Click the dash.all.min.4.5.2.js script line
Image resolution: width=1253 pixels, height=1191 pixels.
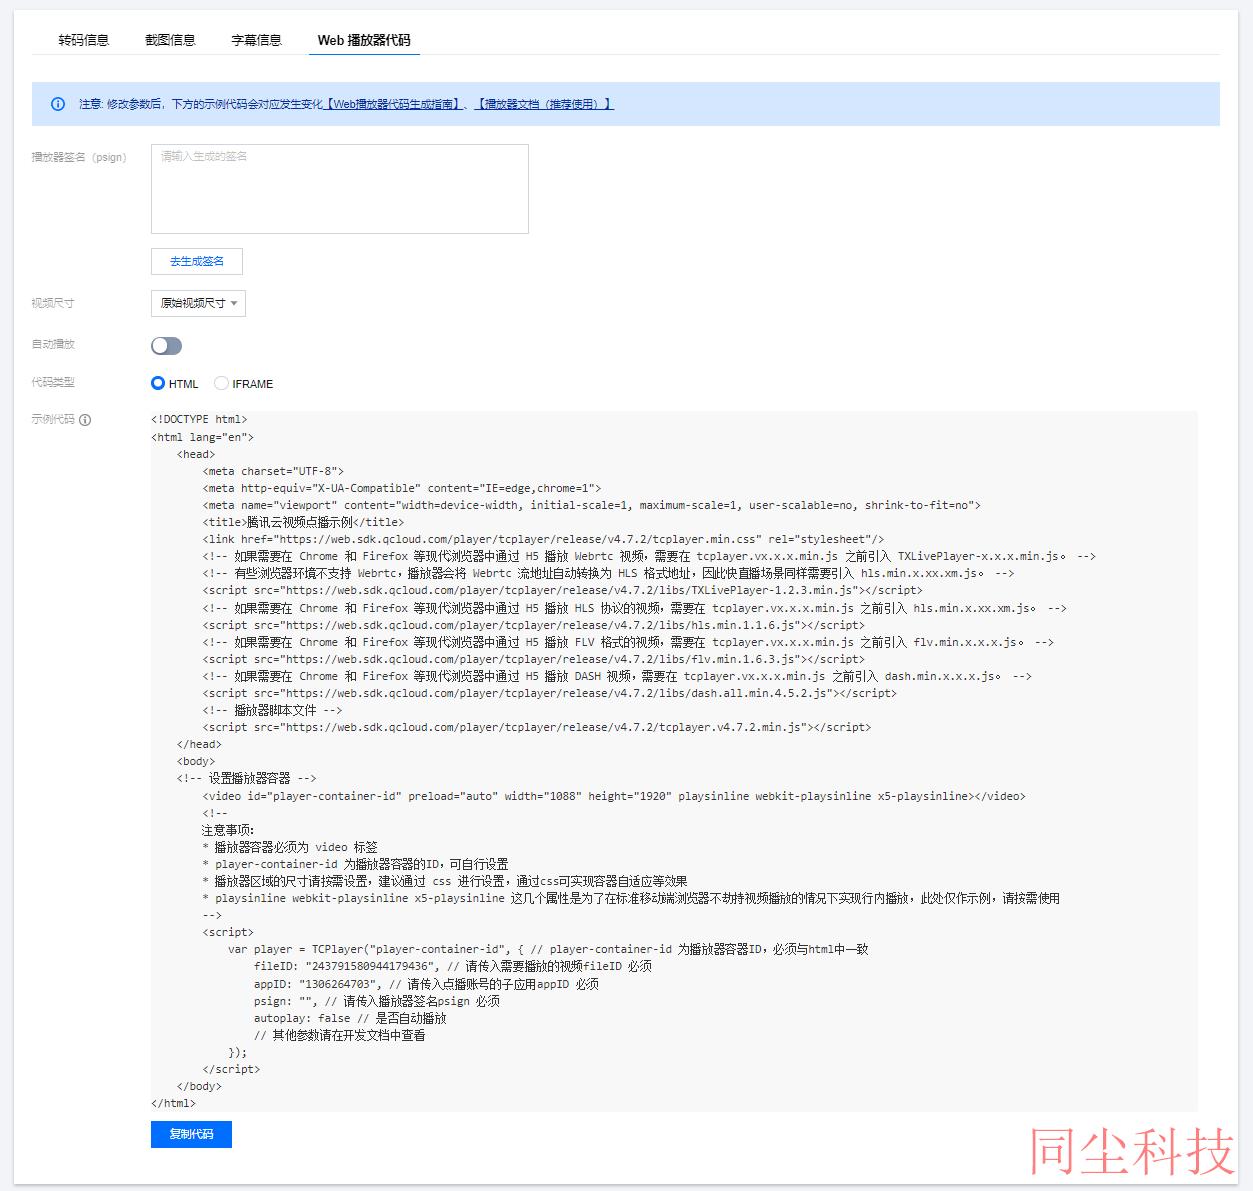tap(549, 693)
